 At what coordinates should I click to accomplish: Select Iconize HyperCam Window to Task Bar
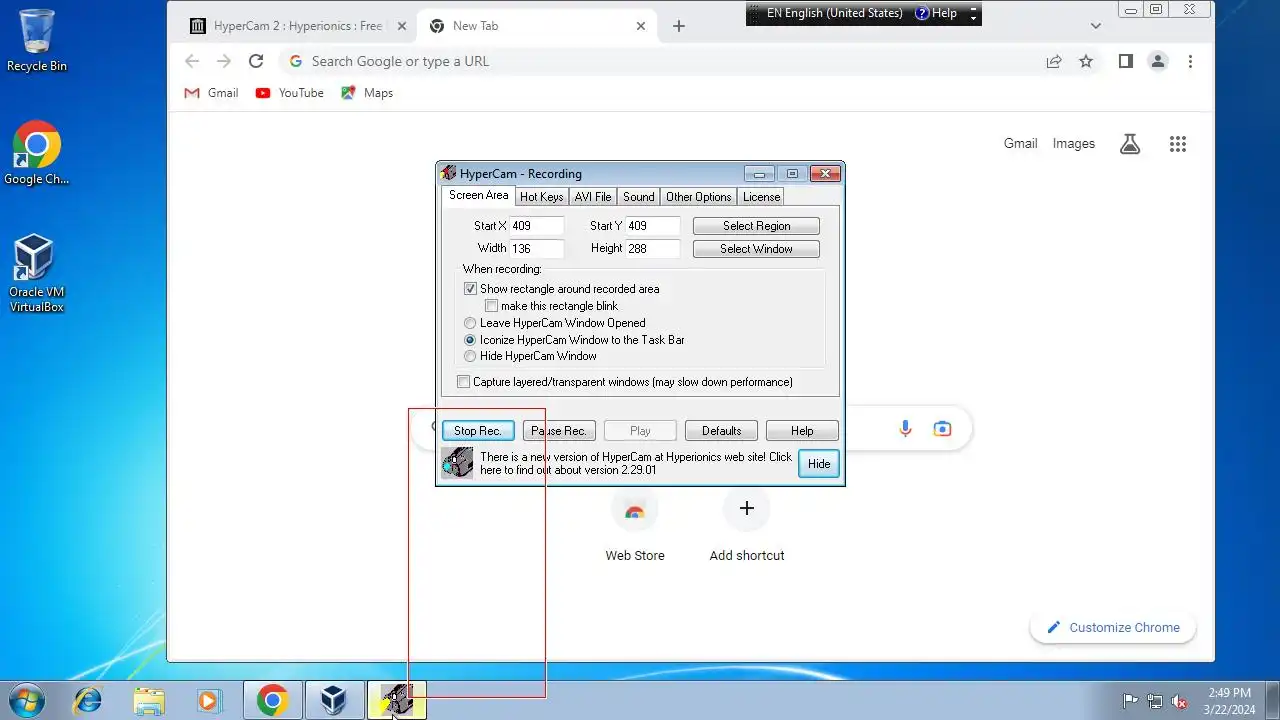(x=470, y=340)
